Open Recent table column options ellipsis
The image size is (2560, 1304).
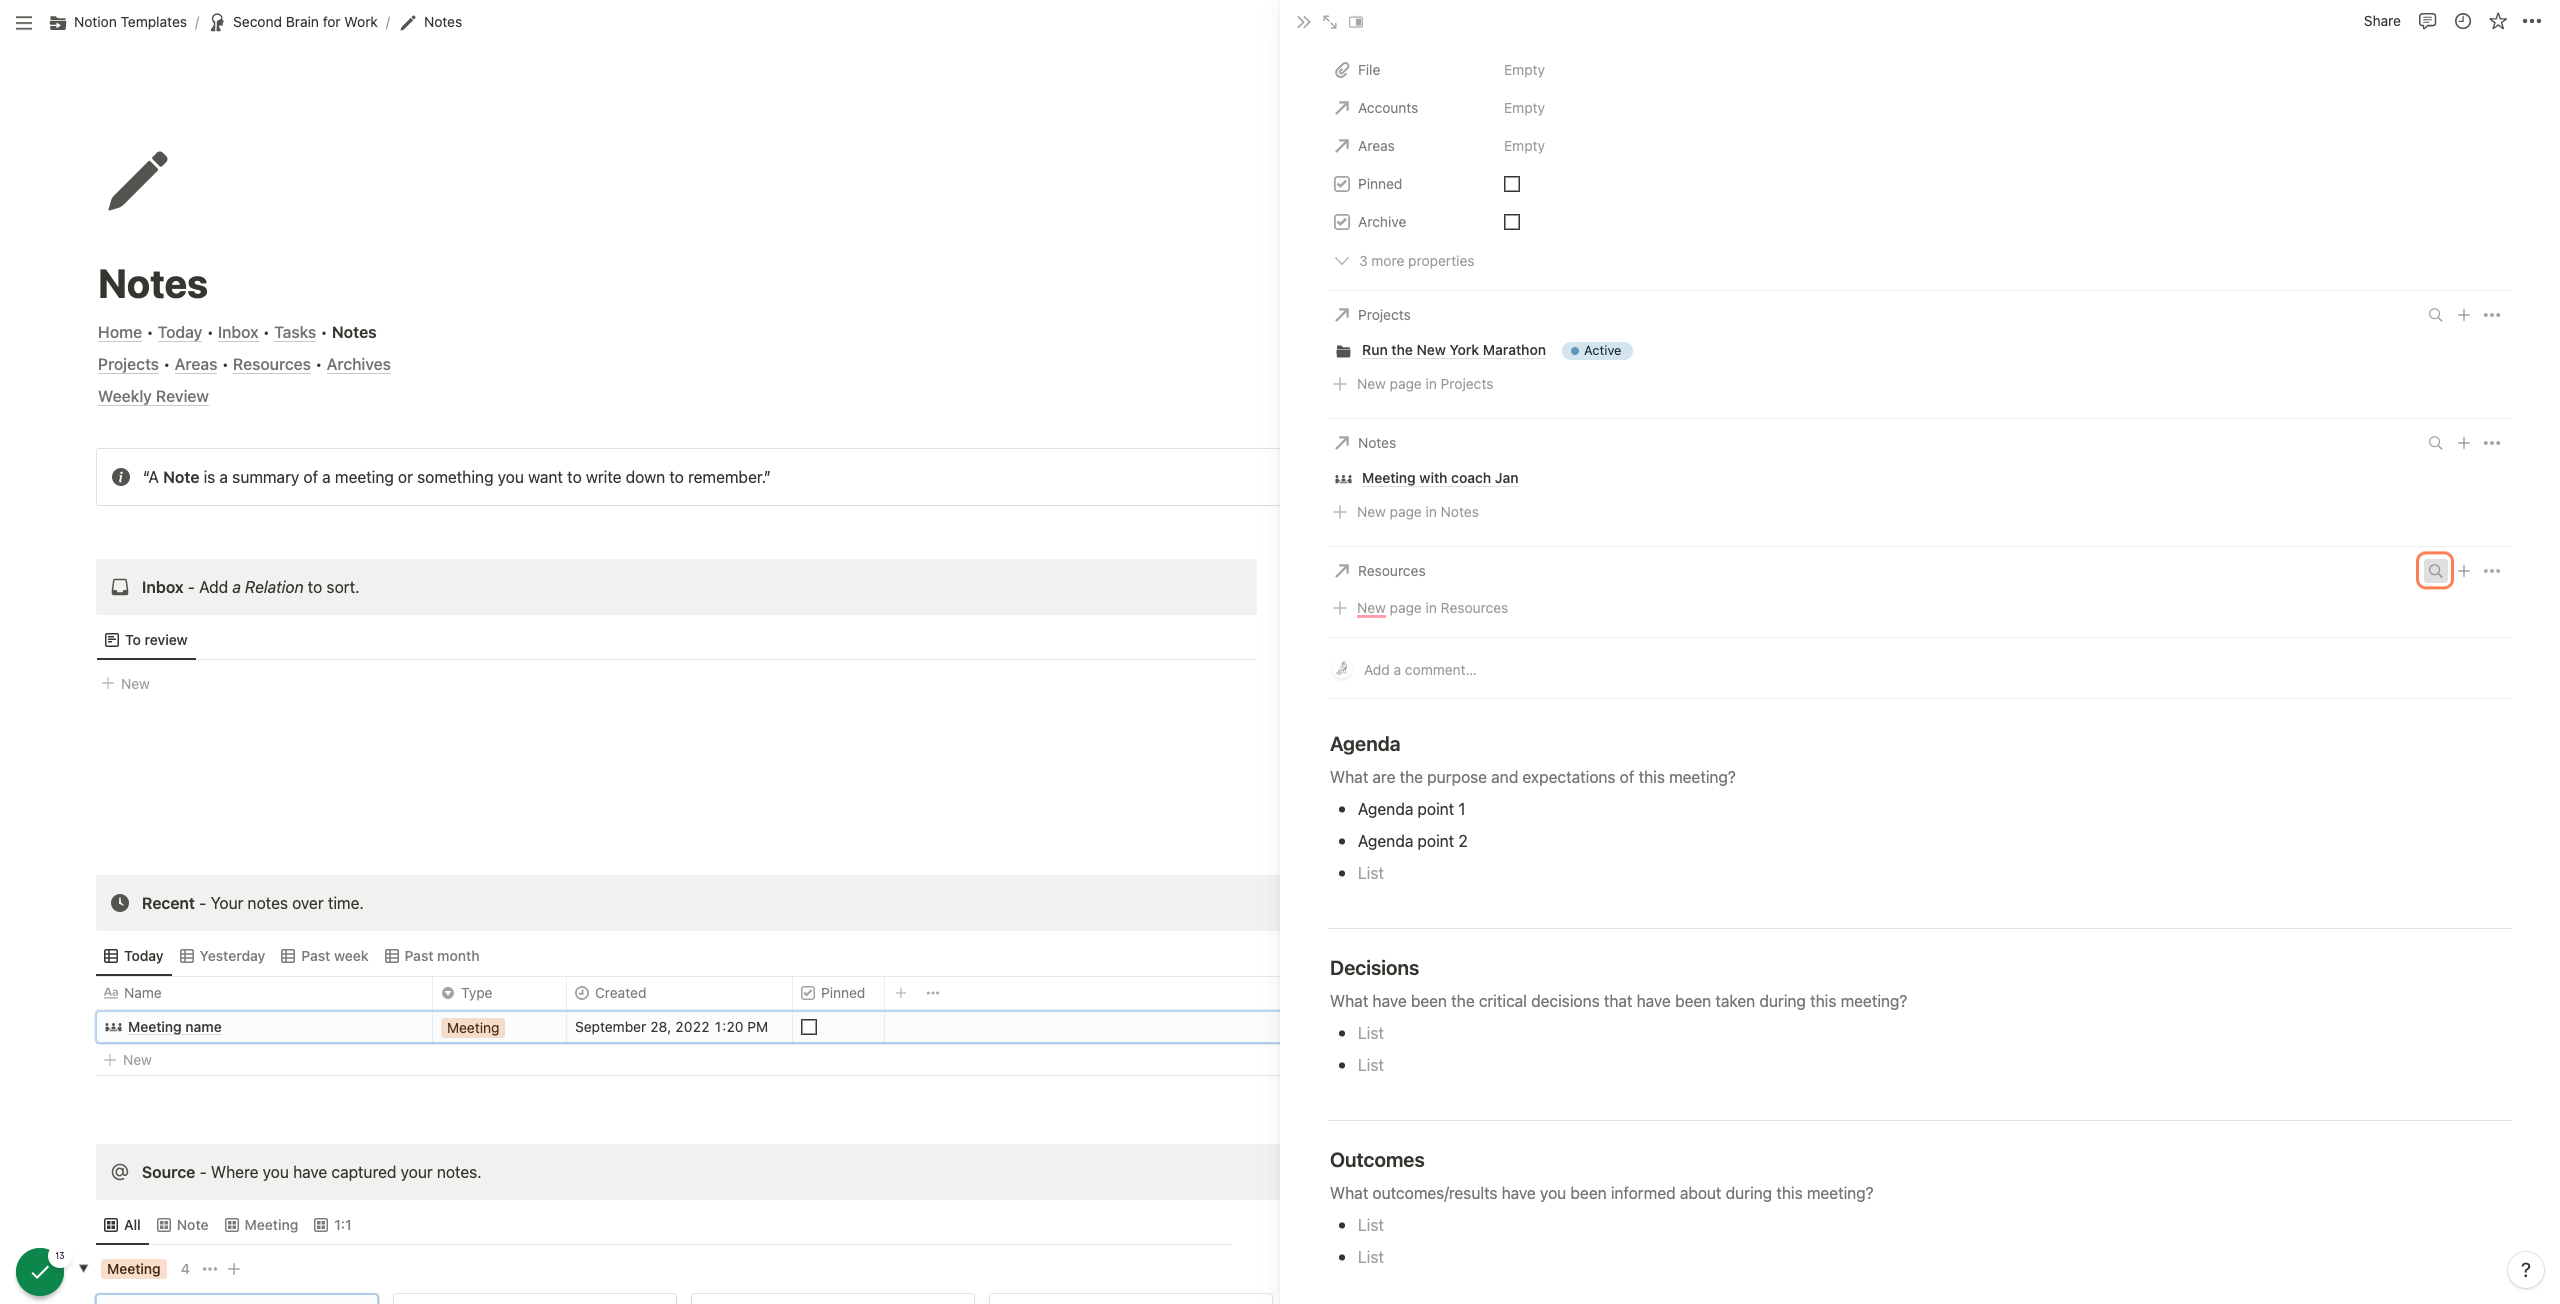[933, 993]
